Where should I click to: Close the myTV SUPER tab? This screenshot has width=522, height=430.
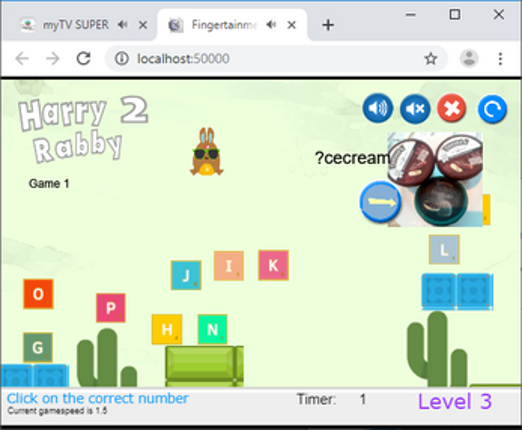pyautogui.click(x=143, y=25)
